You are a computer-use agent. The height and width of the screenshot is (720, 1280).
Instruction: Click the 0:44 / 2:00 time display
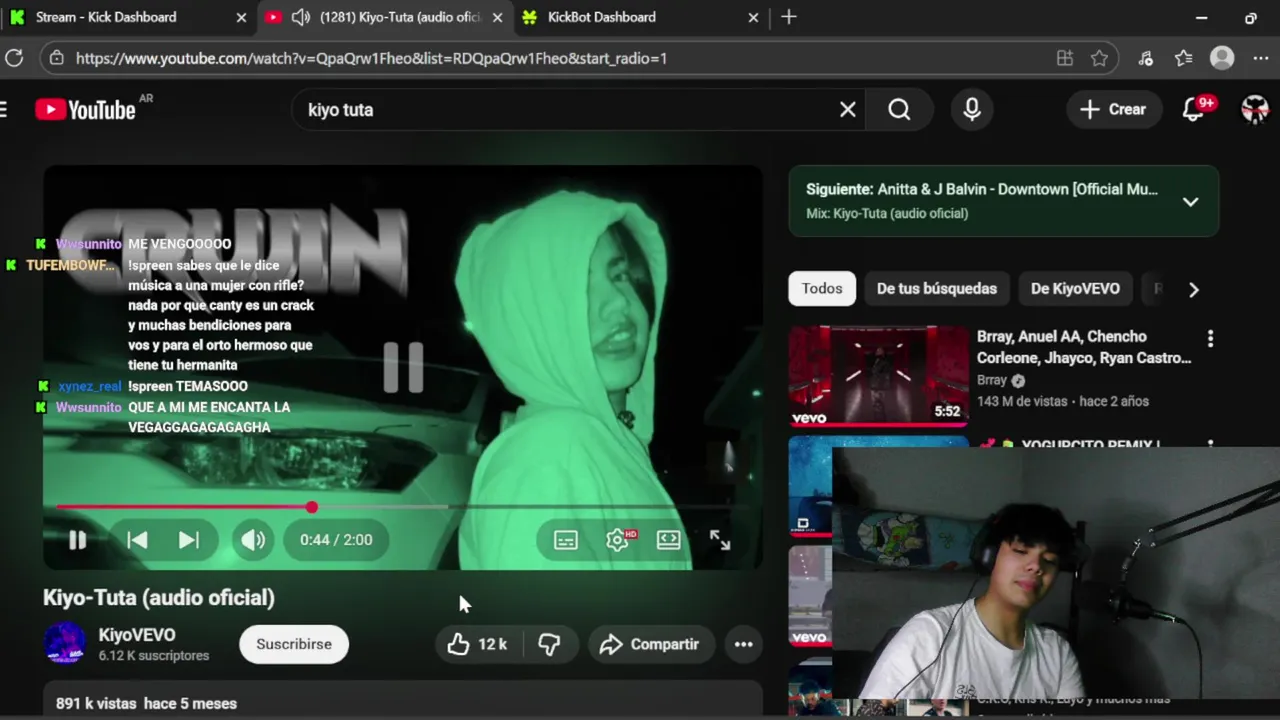336,540
